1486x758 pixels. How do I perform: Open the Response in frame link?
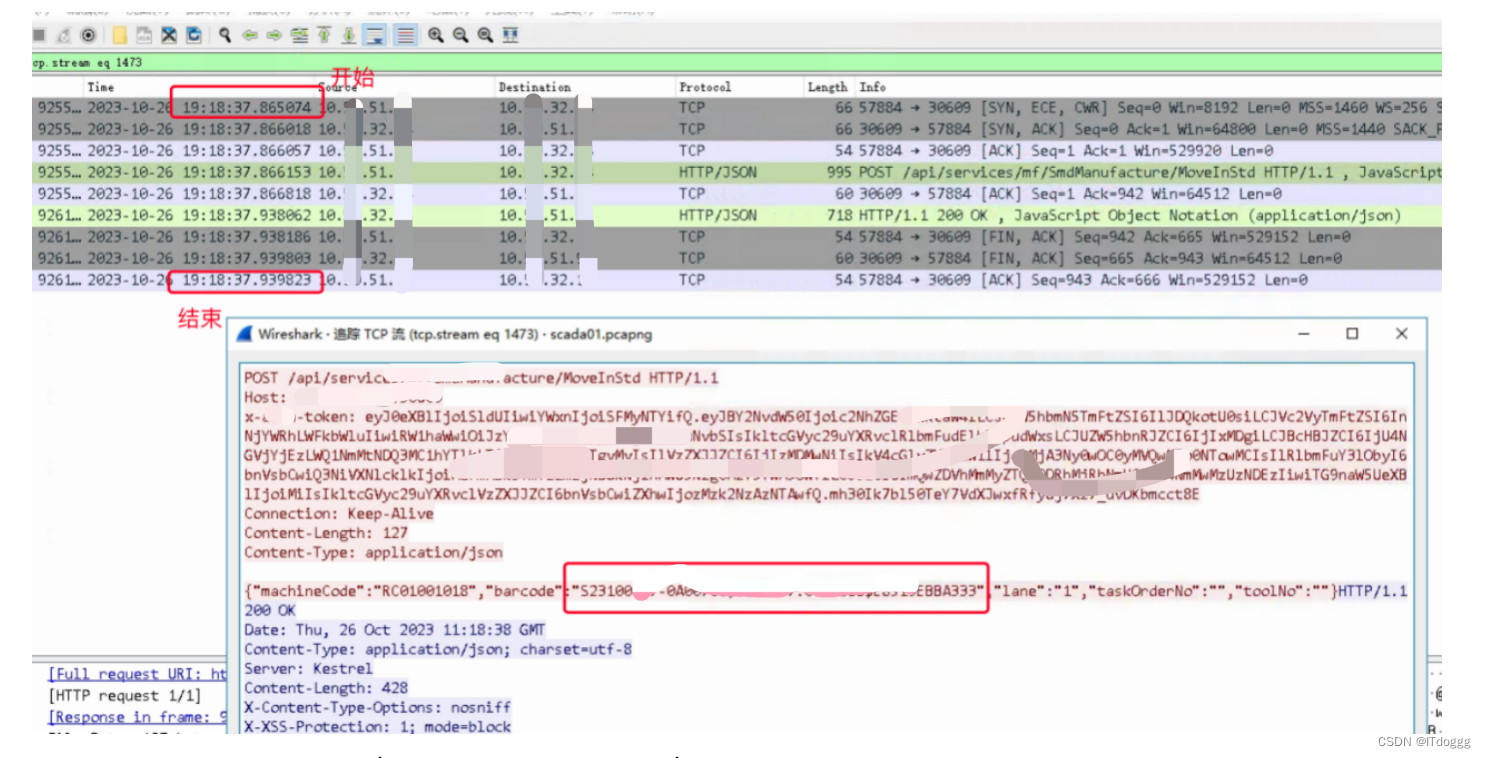pos(138,717)
